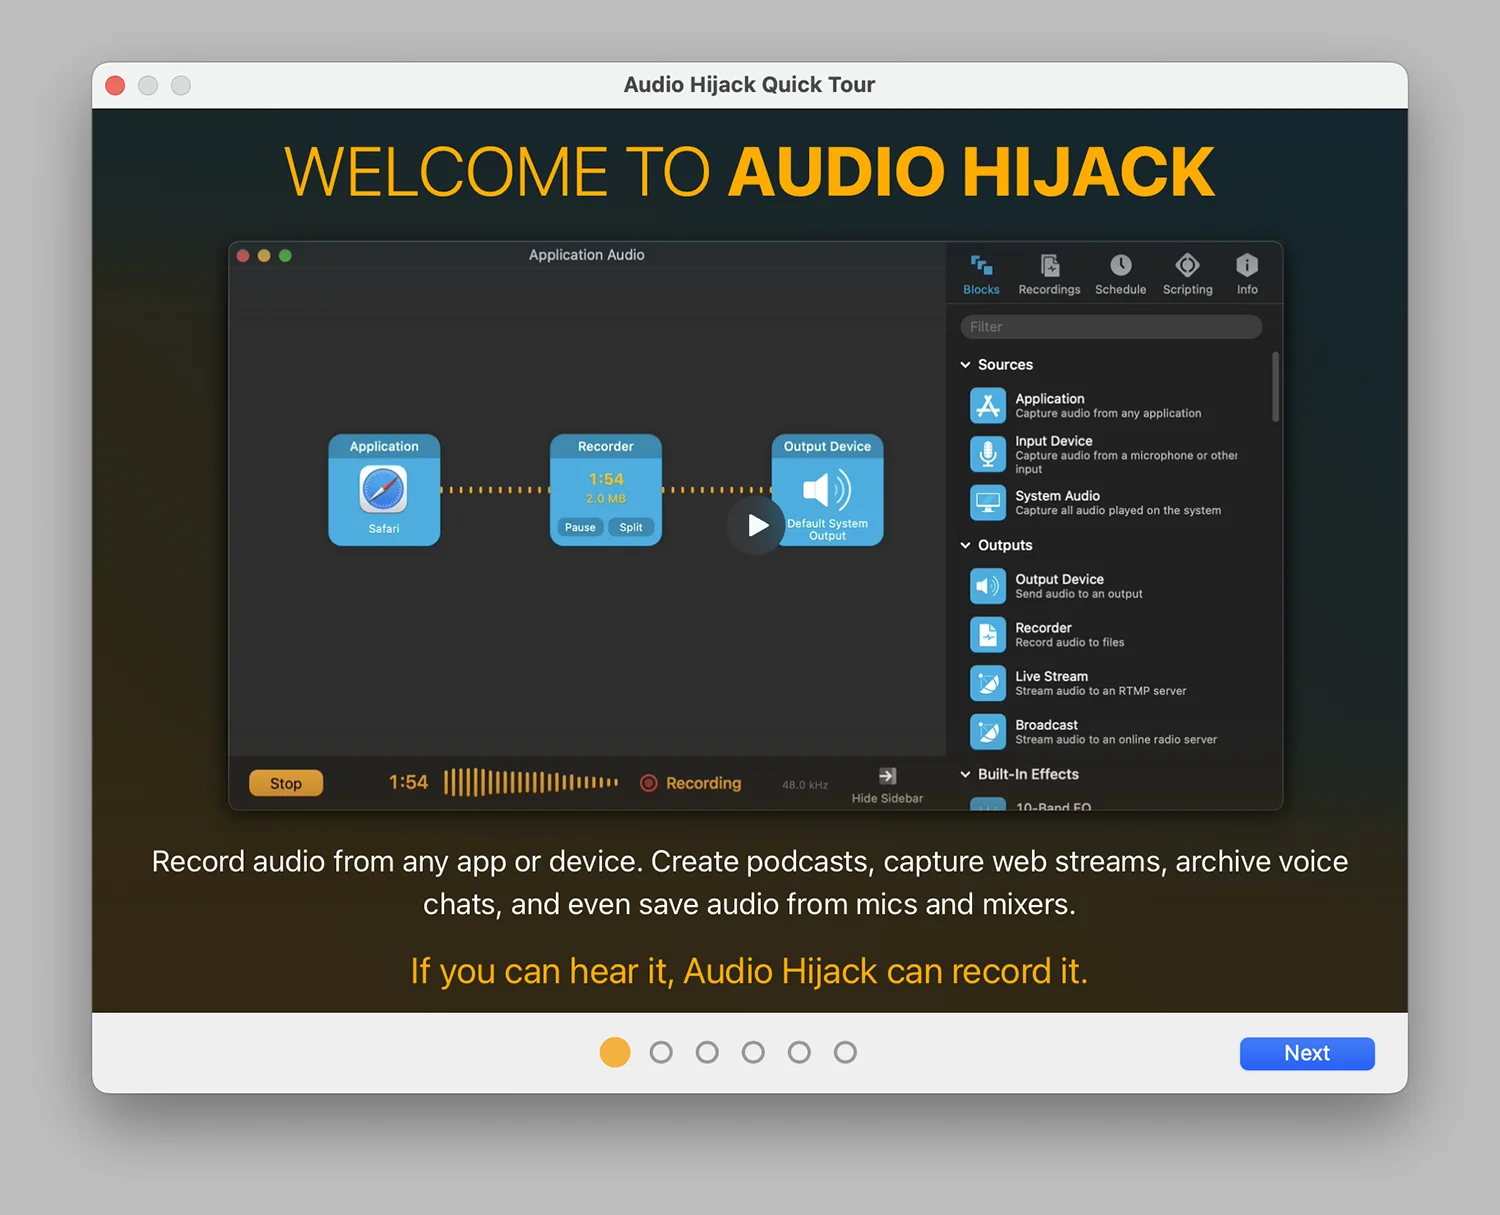Close the Audio Hijack Quick Tour window
The image size is (1500, 1215).
115,85
